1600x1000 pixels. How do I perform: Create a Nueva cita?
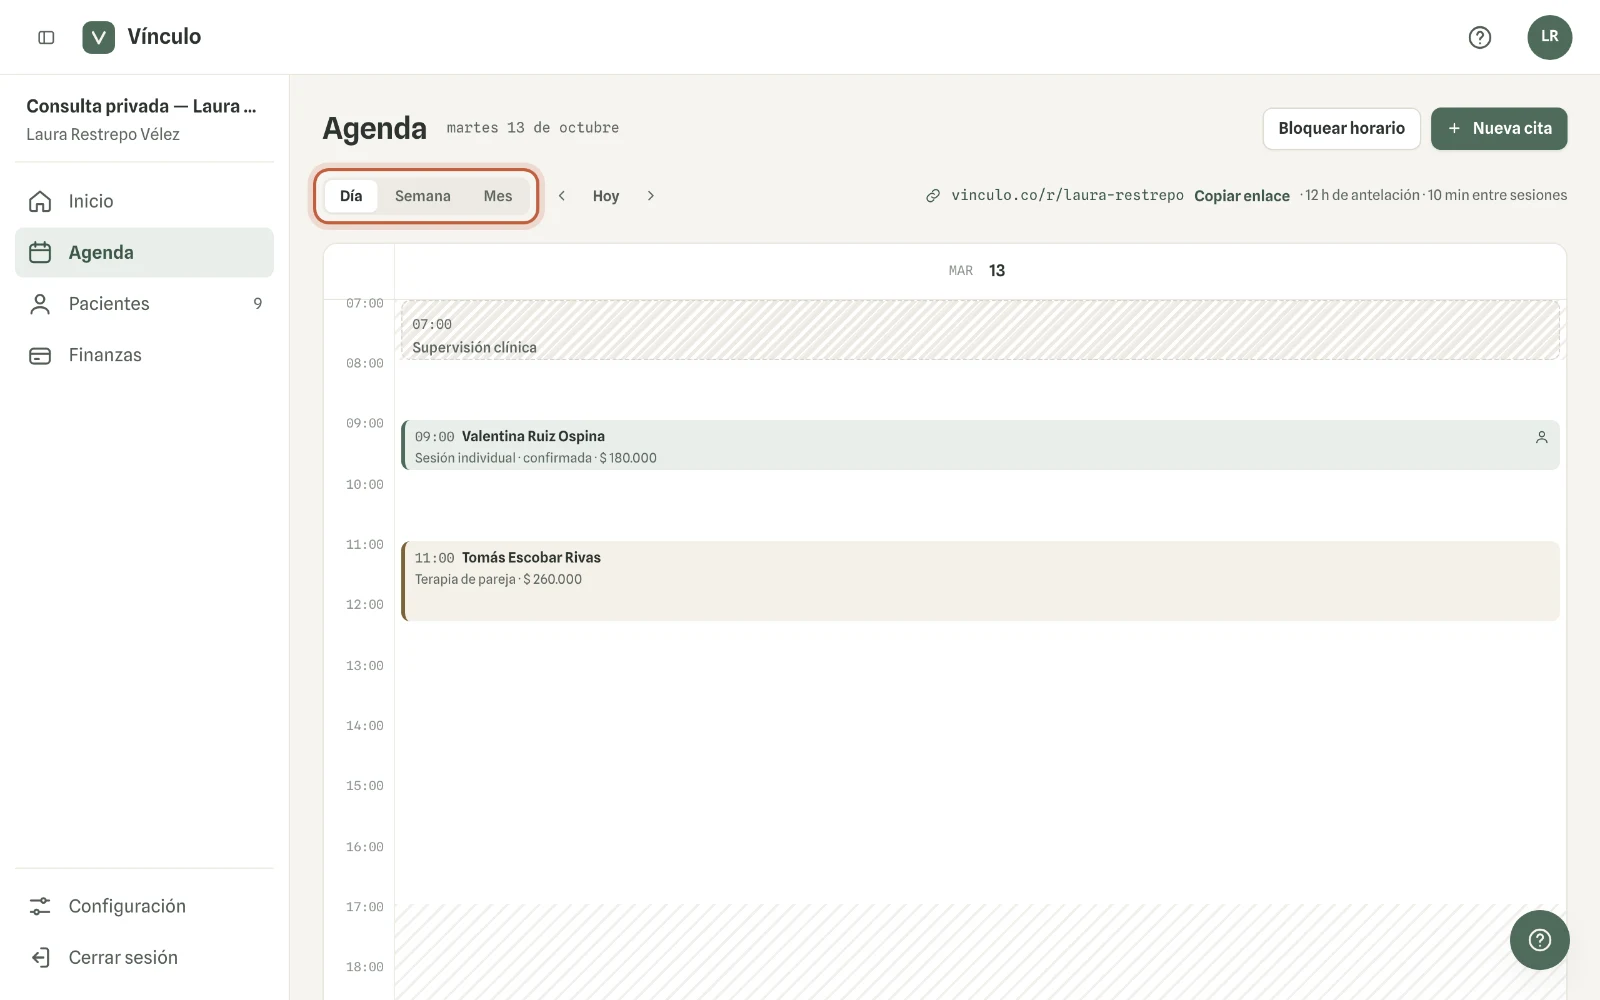point(1499,128)
